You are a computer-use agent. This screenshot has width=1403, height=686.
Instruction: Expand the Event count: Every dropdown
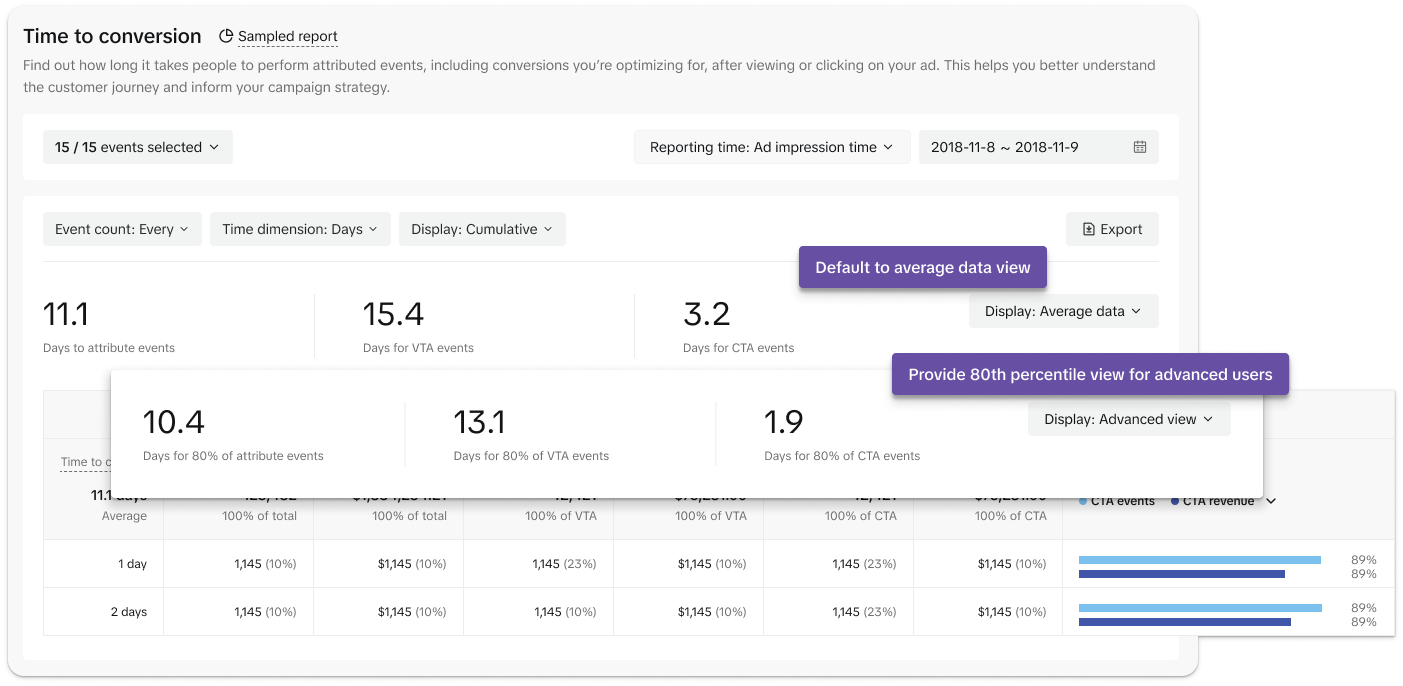[122, 229]
